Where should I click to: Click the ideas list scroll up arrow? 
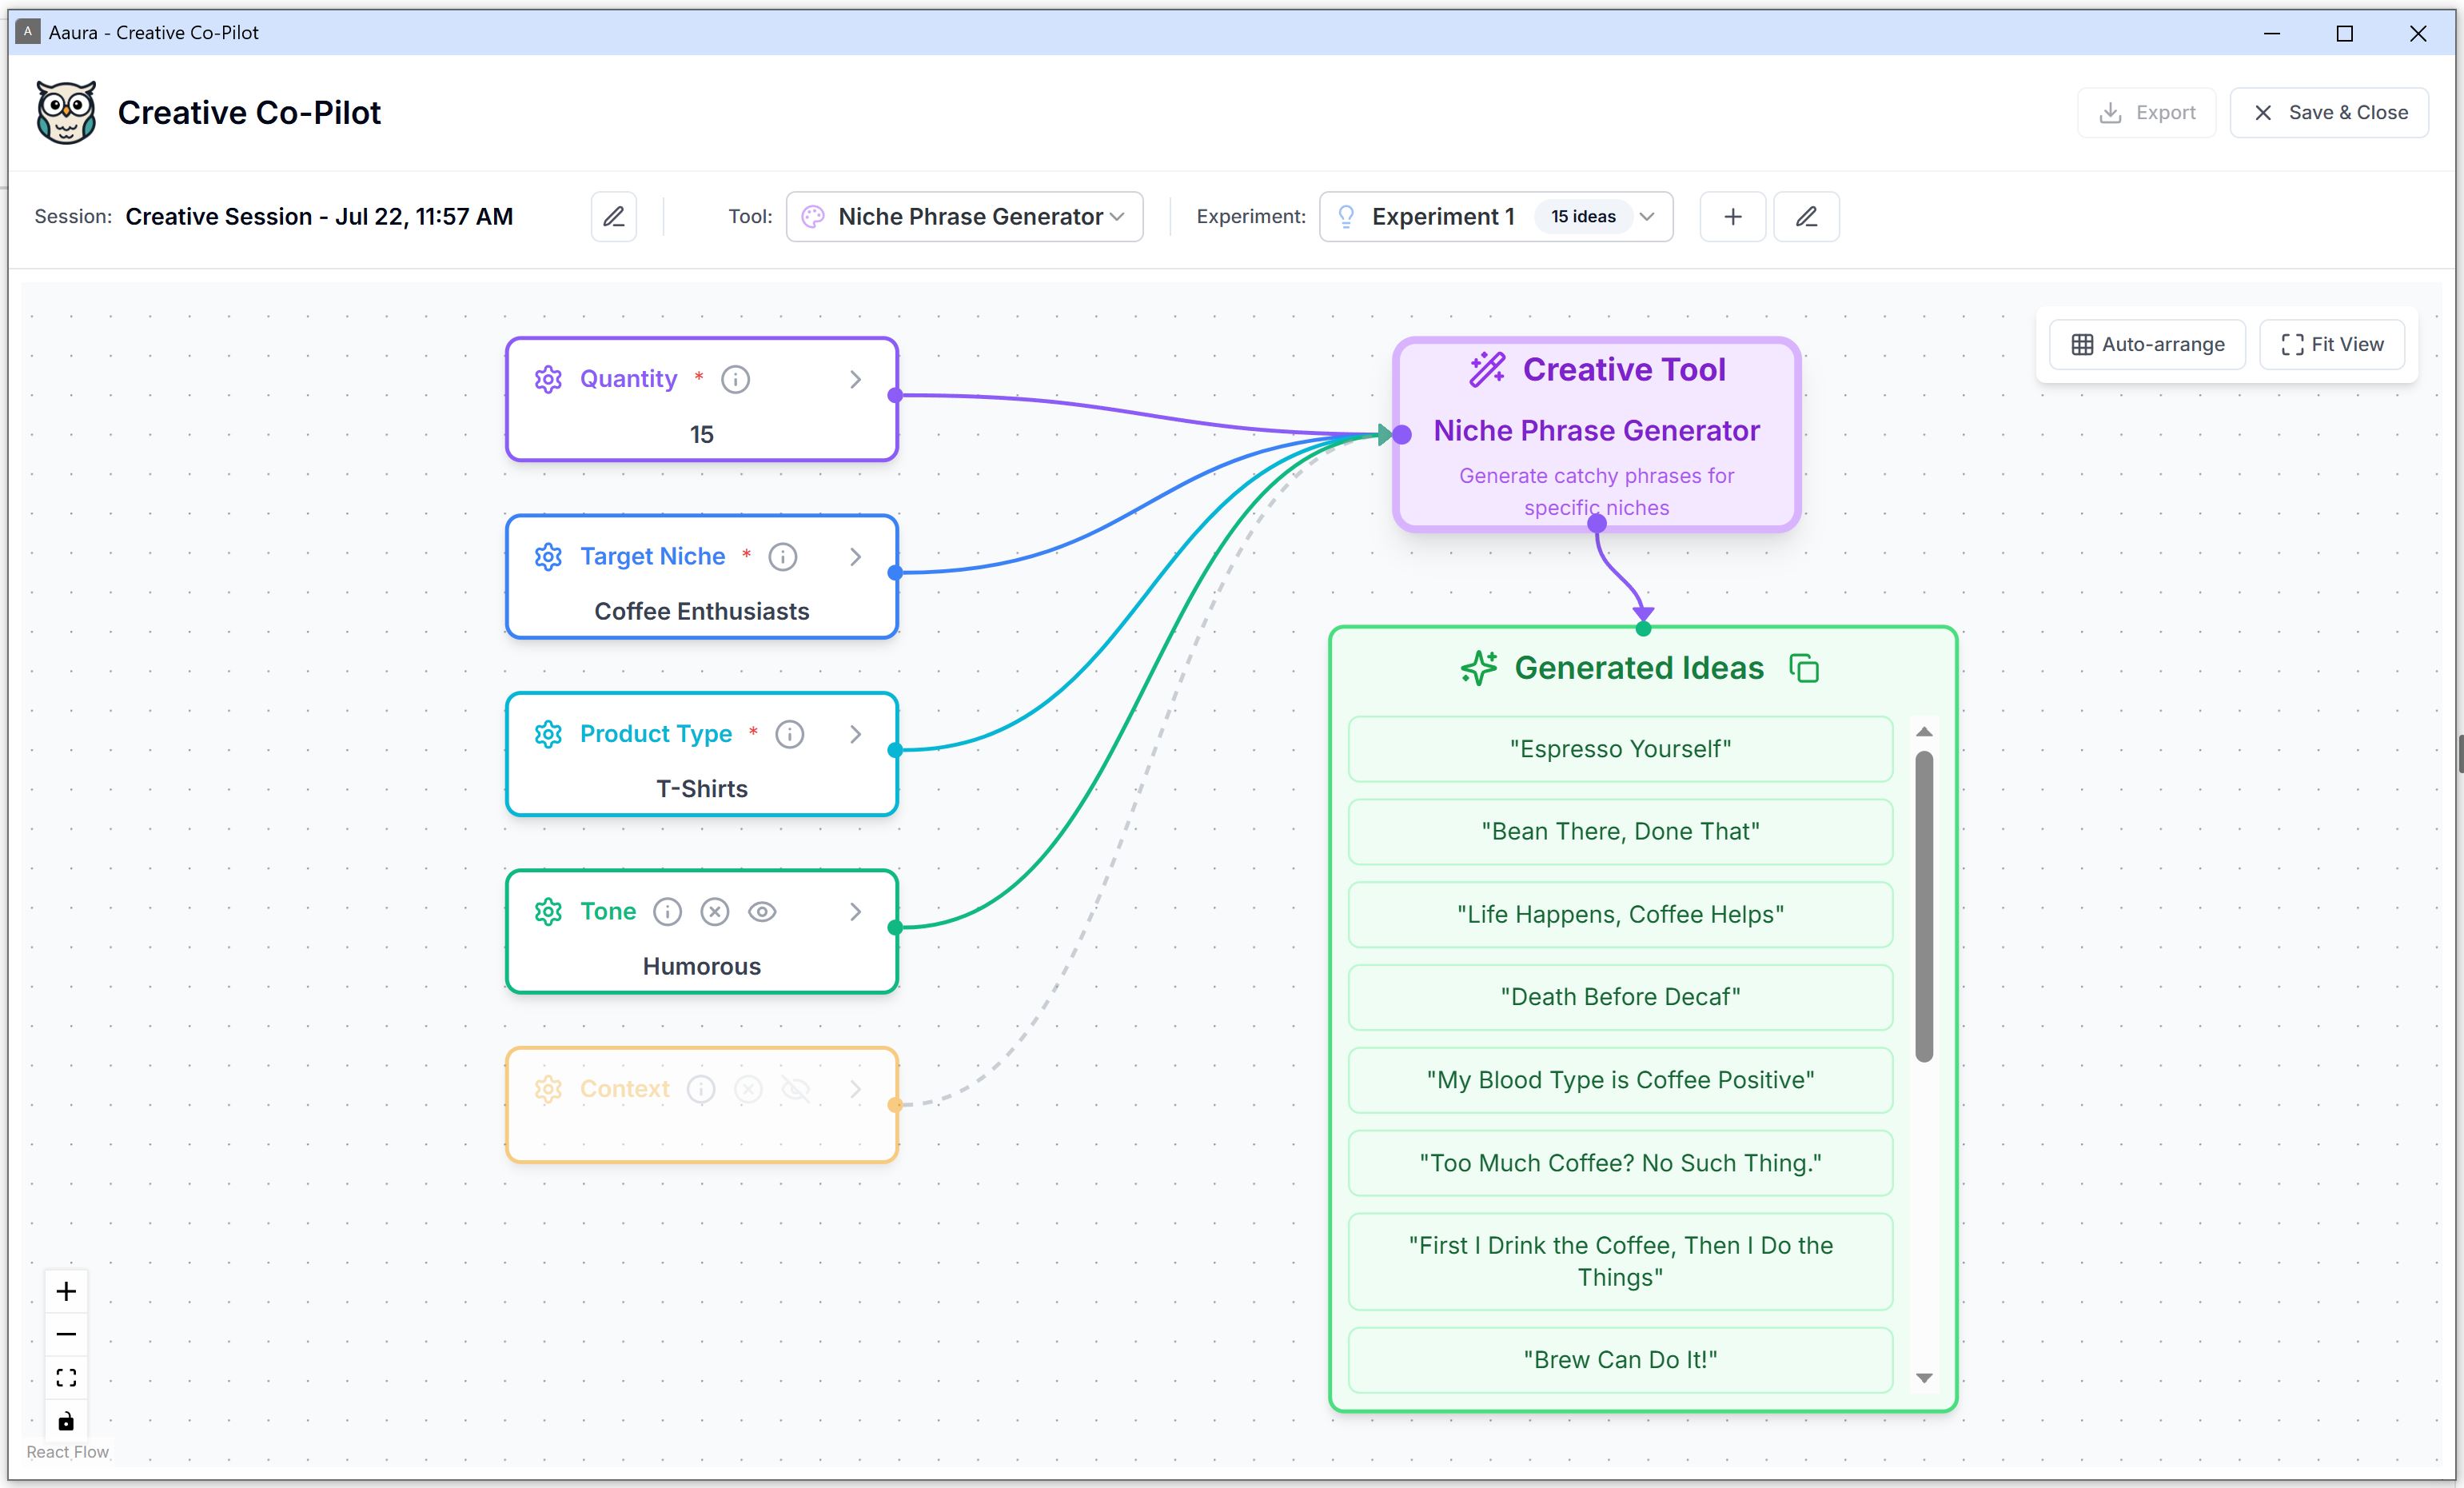click(1924, 732)
